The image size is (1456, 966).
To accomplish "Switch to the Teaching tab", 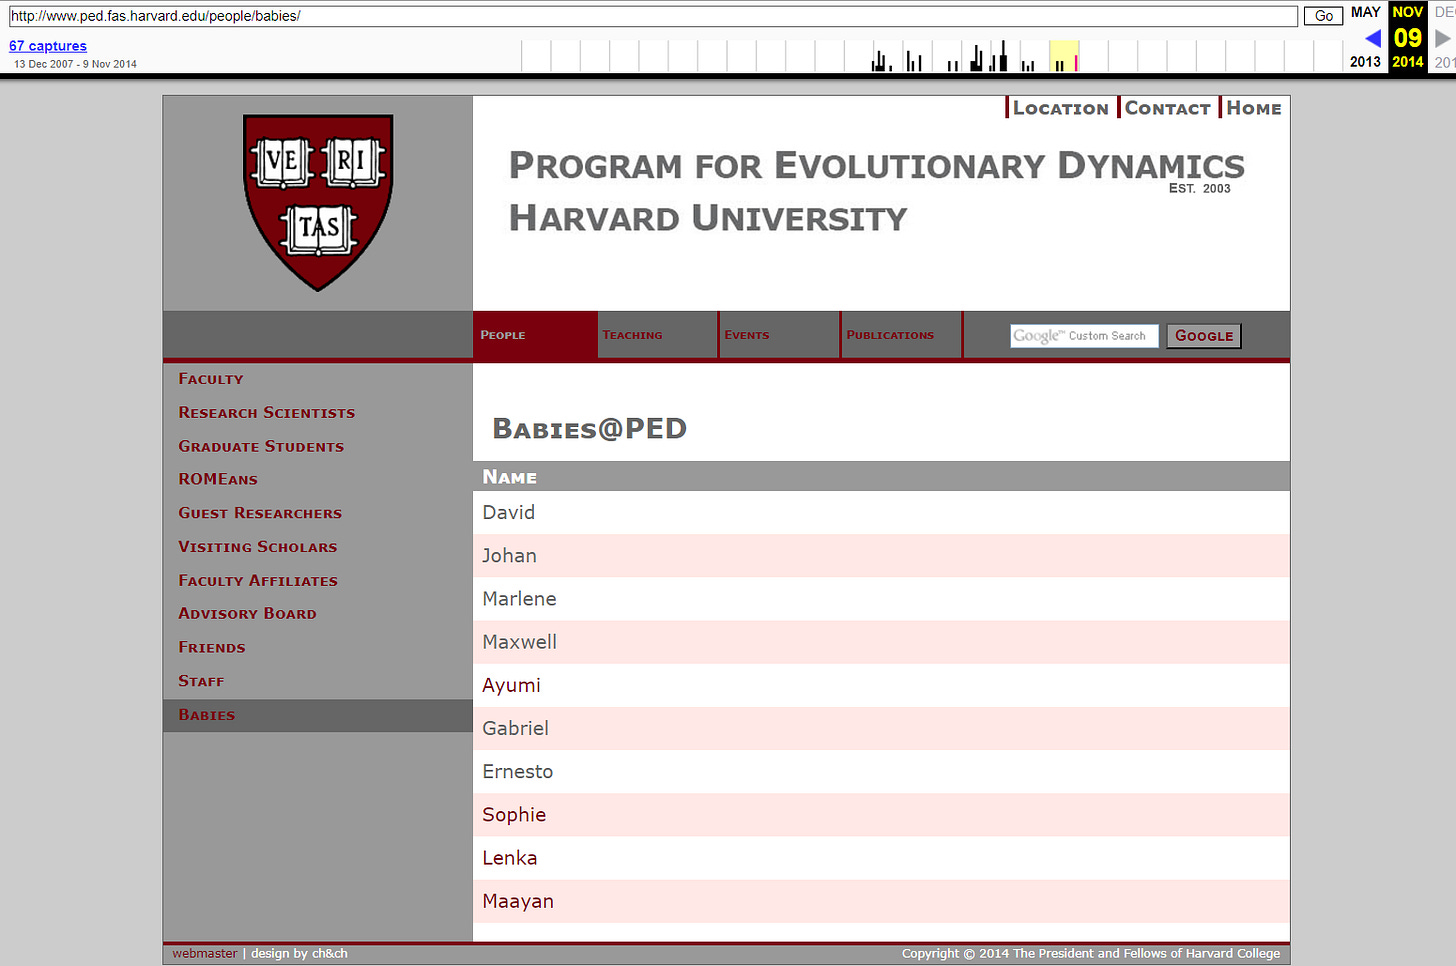I will tap(657, 335).
